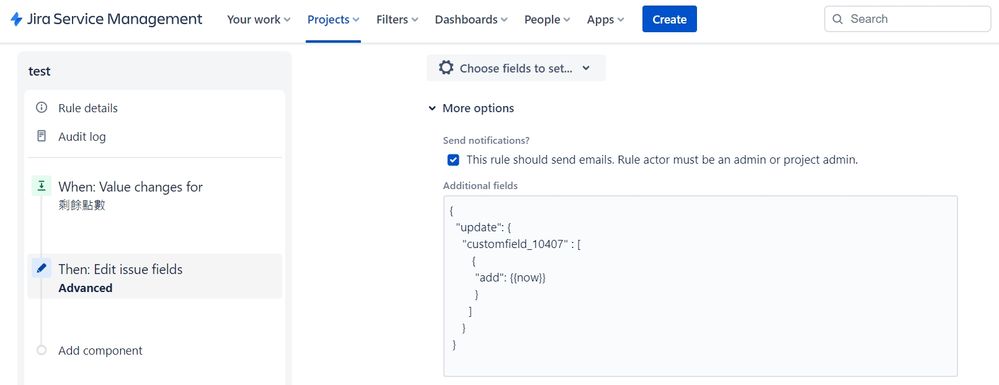Viewport: 999px width, 385px height.
Task: Click the rule name "test"
Action: 40,71
